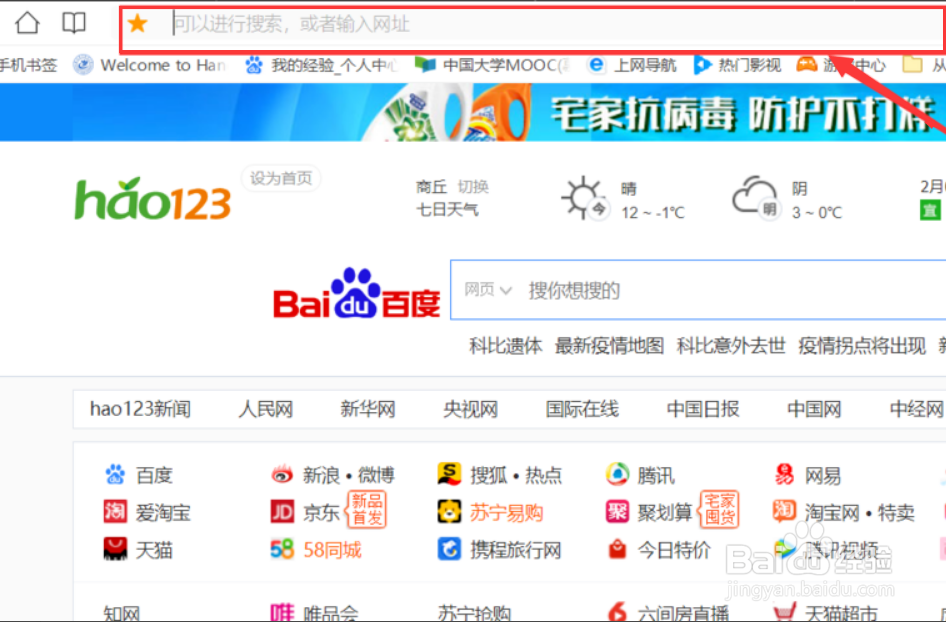Select the 中国日报 tab
Viewport: 946px width, 622px height.
[702, 409]
